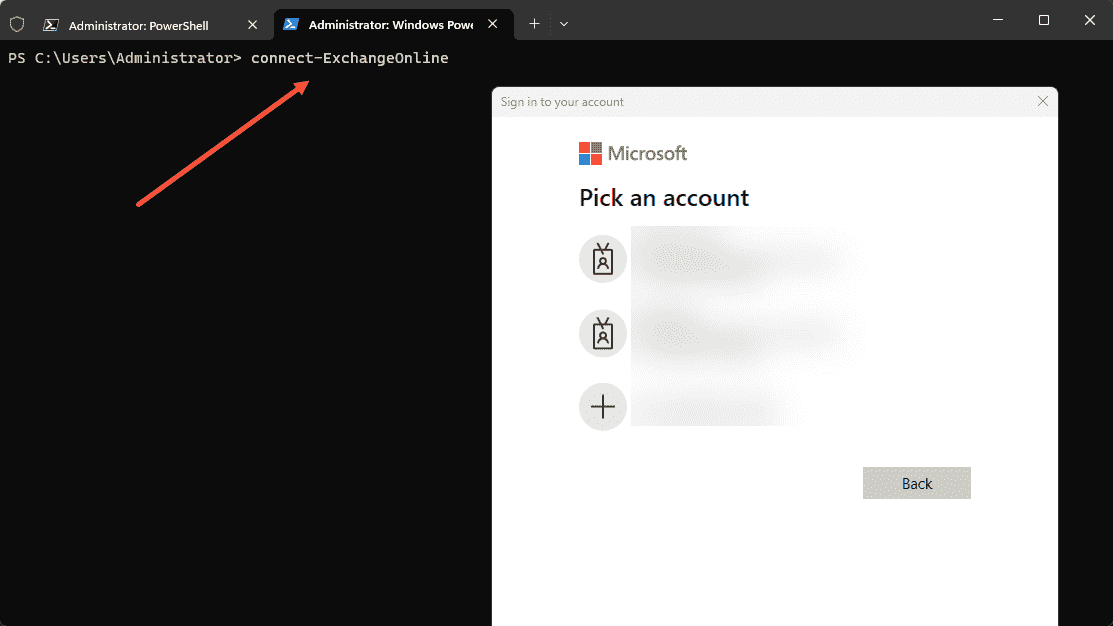Close the Sign in to your account dialog

1042,101
